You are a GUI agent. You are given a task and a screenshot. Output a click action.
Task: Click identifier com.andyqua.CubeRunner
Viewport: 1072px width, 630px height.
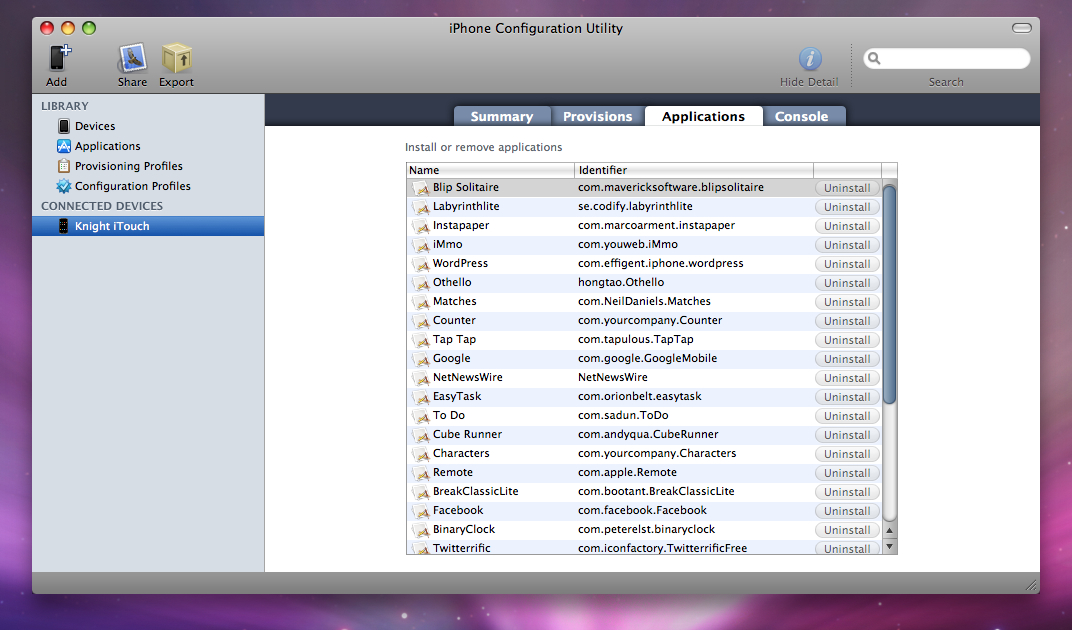tap(647, 435)
